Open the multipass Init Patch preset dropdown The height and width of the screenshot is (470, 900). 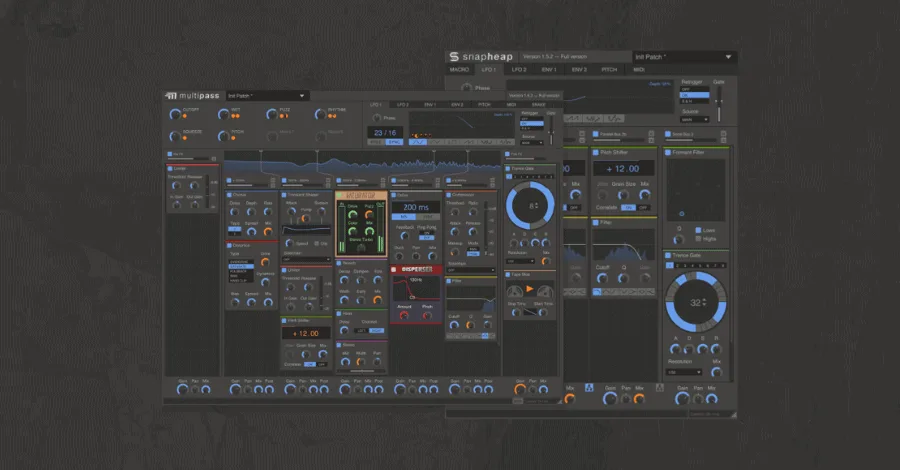click(x=266, y=96)
